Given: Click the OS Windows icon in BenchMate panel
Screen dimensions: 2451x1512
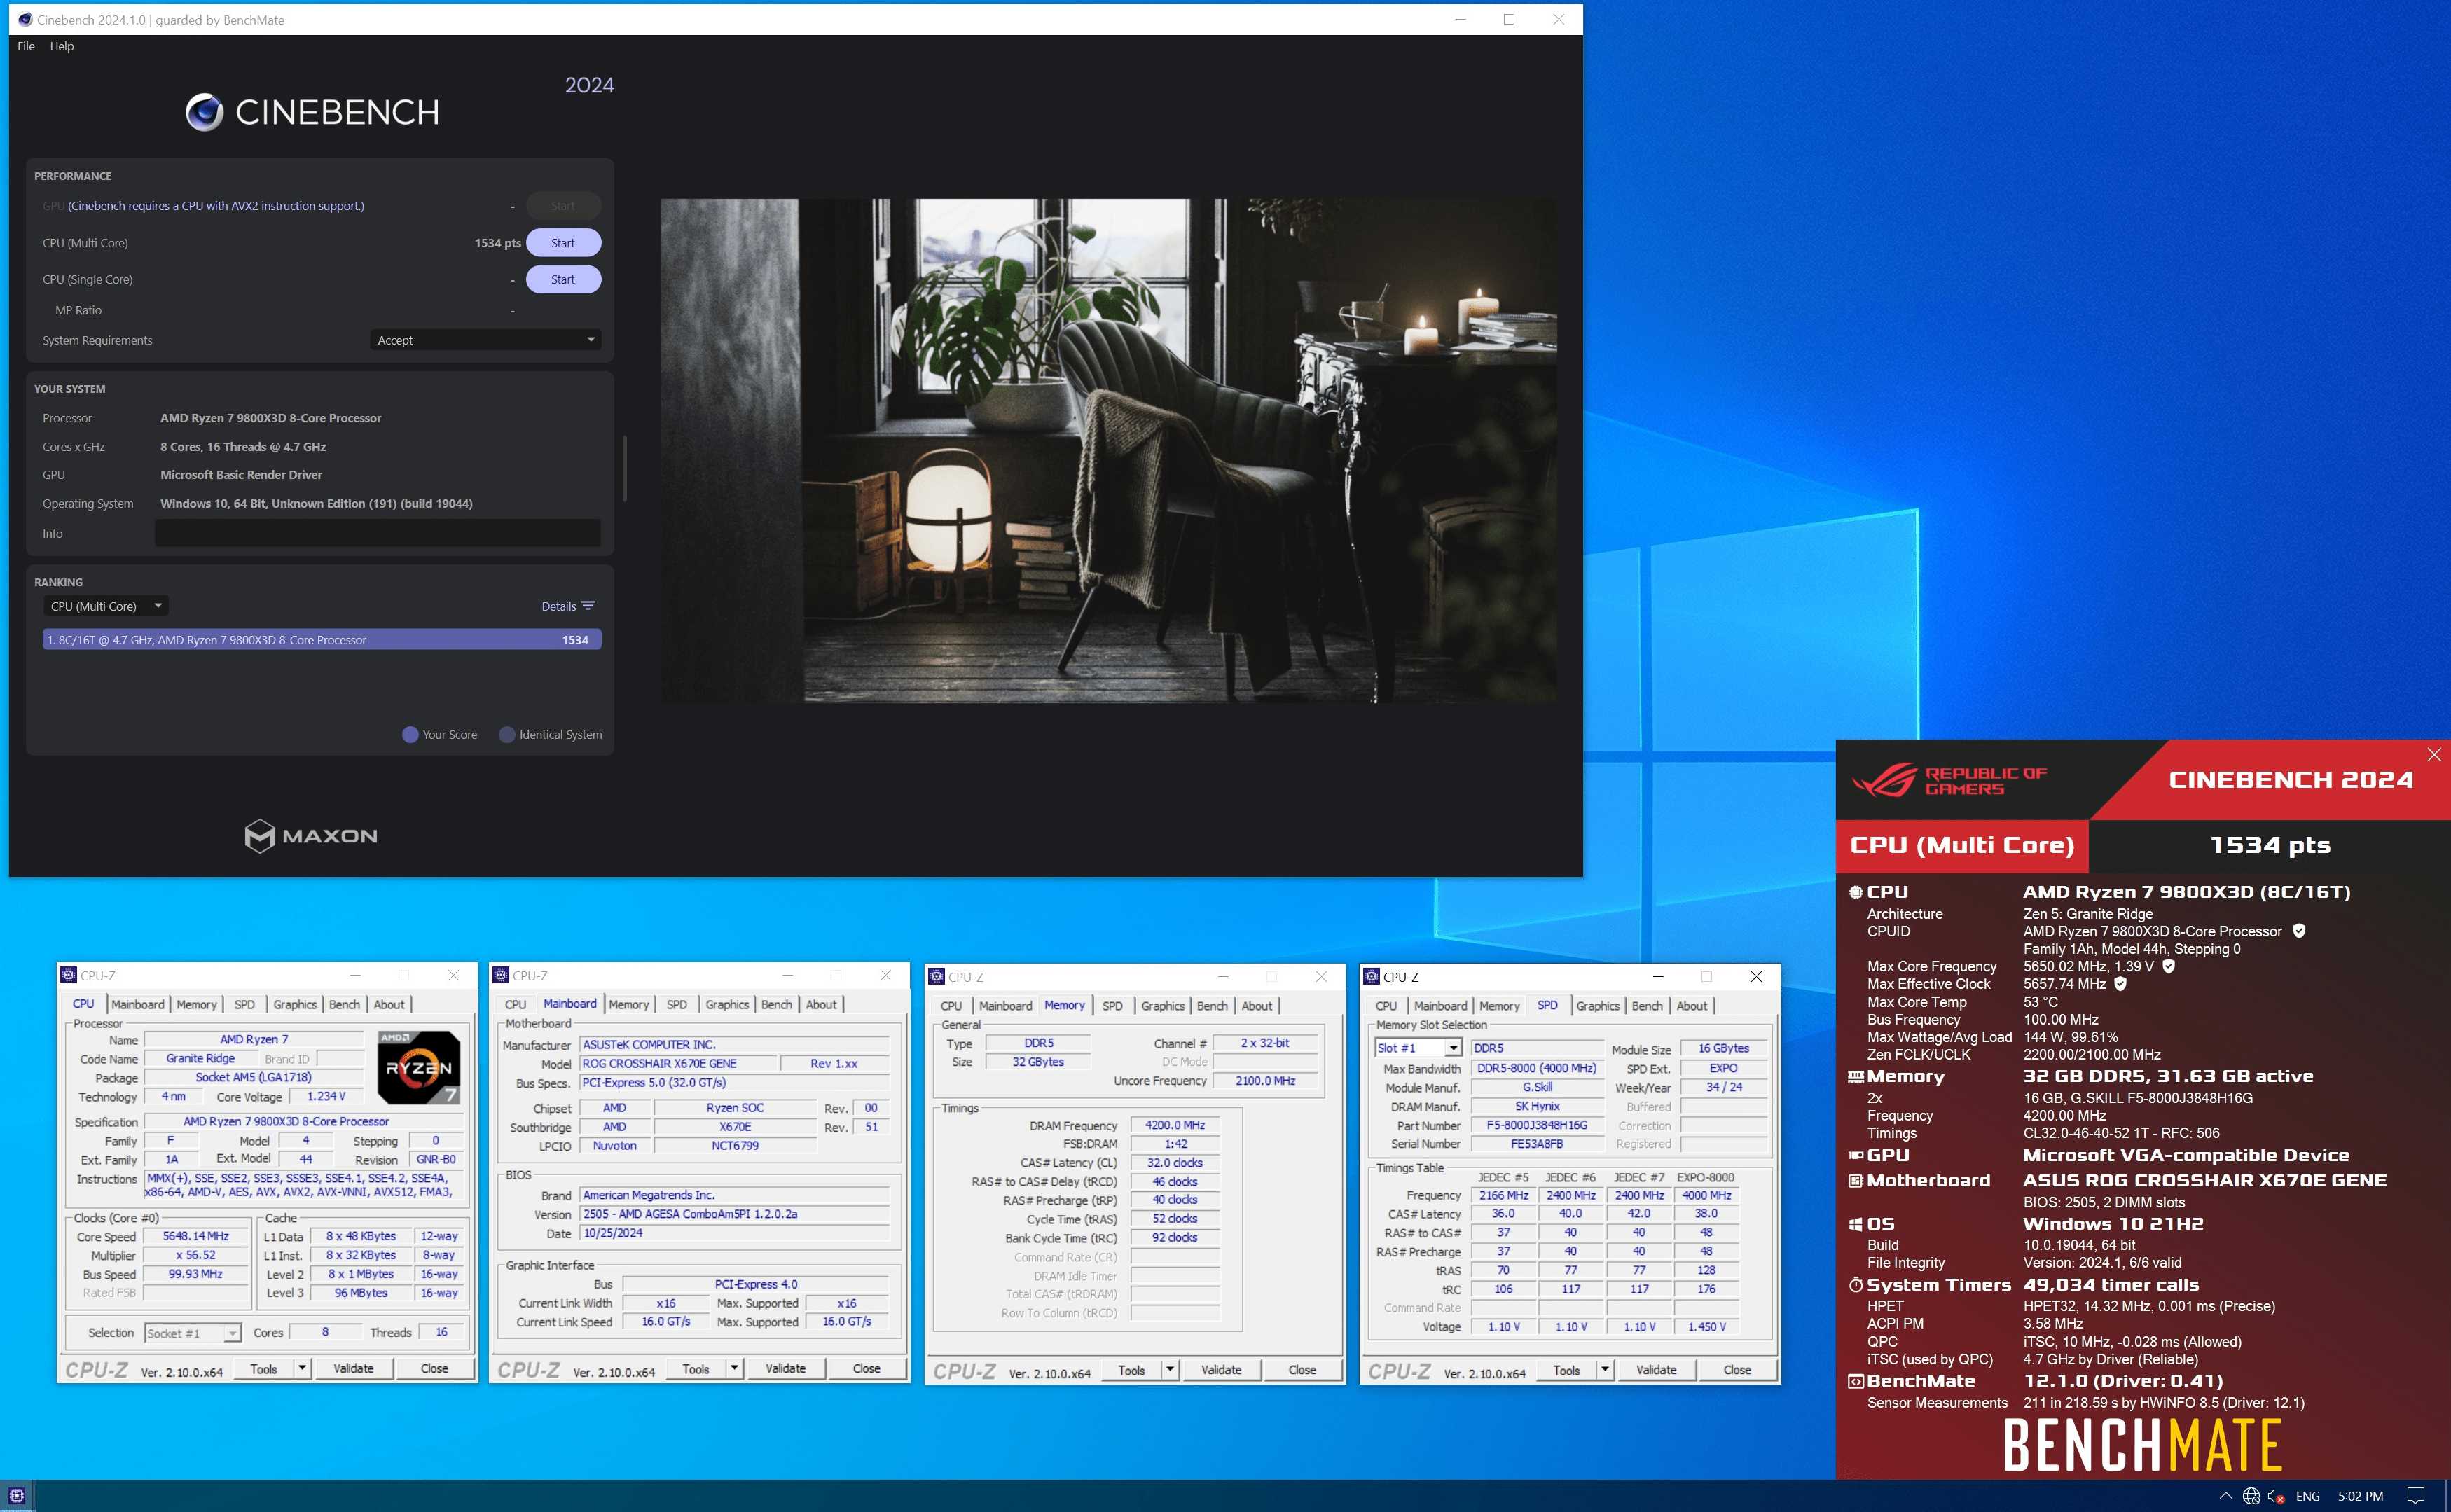Looking at the screenshot, I should [x=1855, y=1224].
